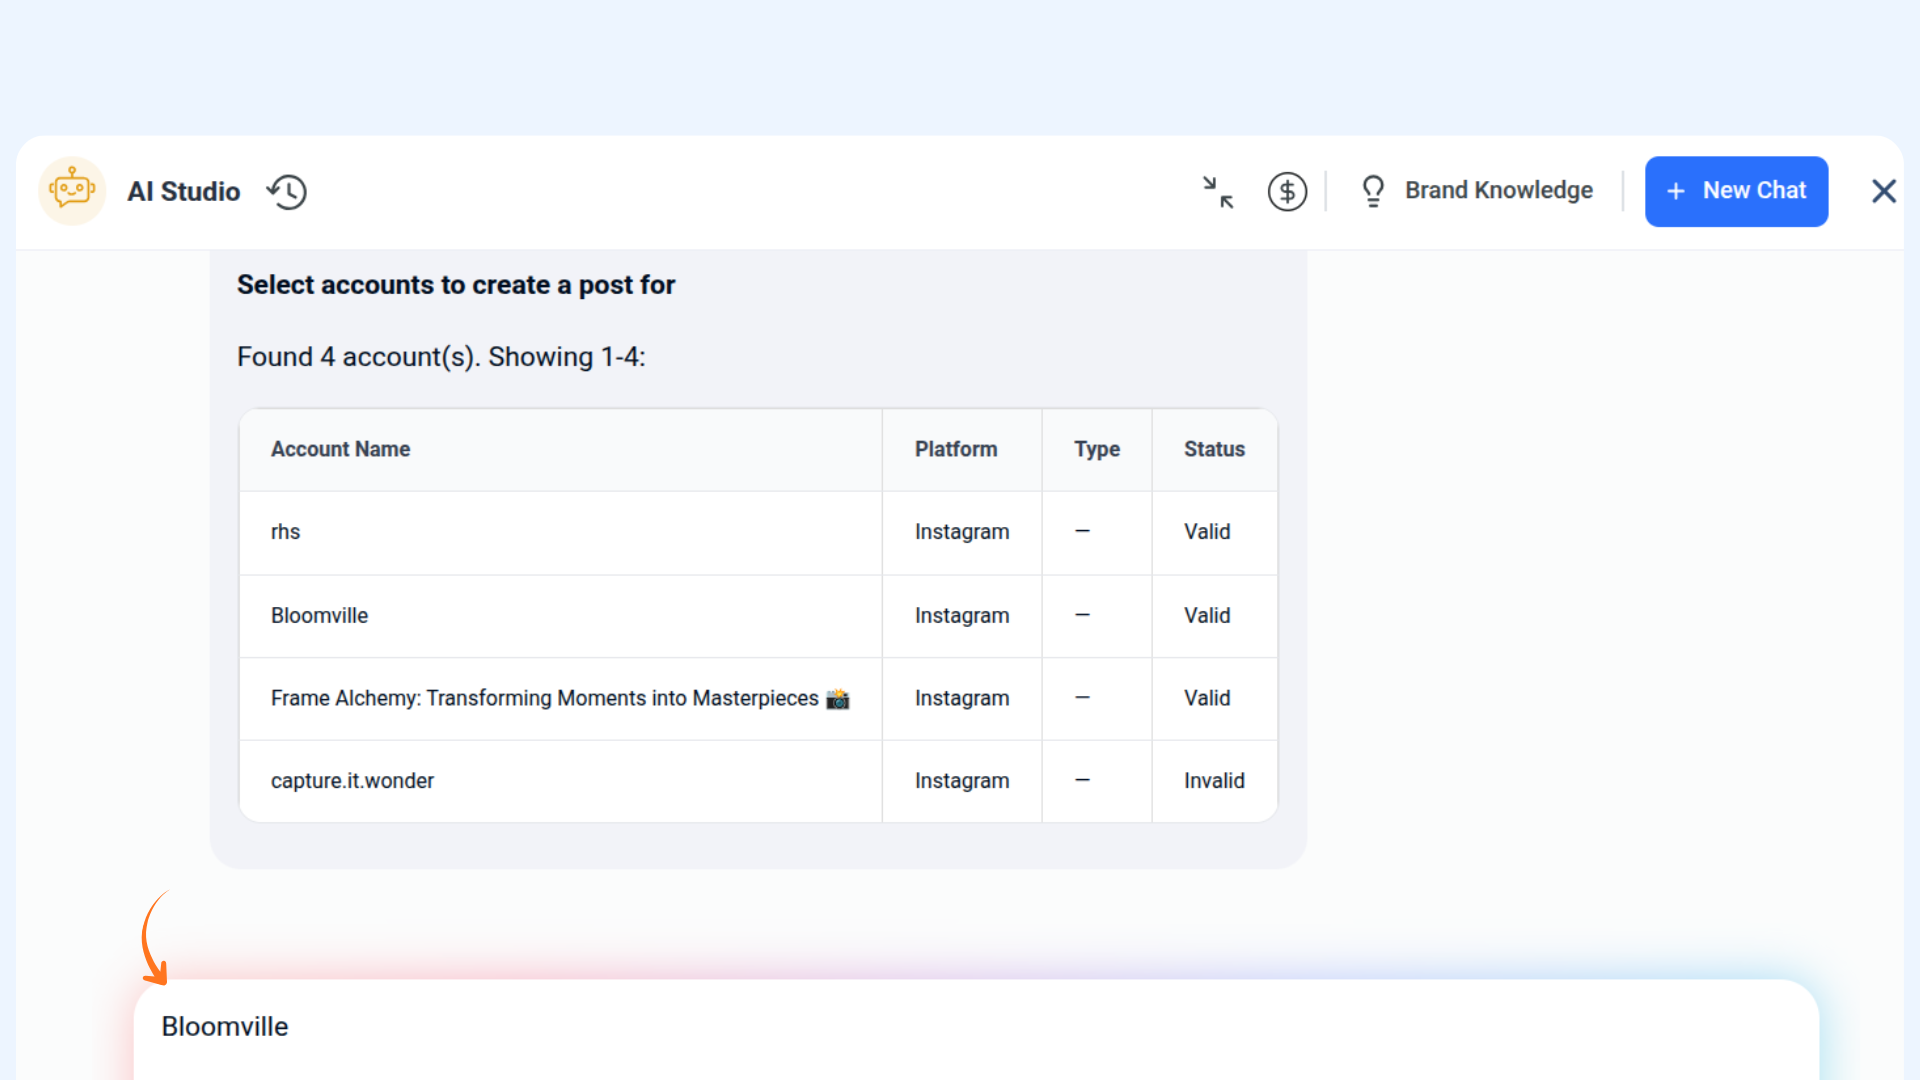Click the plus icon on New Chat
Viewport: 1920px width, 1080px height.
click(x=1676, y=191)
